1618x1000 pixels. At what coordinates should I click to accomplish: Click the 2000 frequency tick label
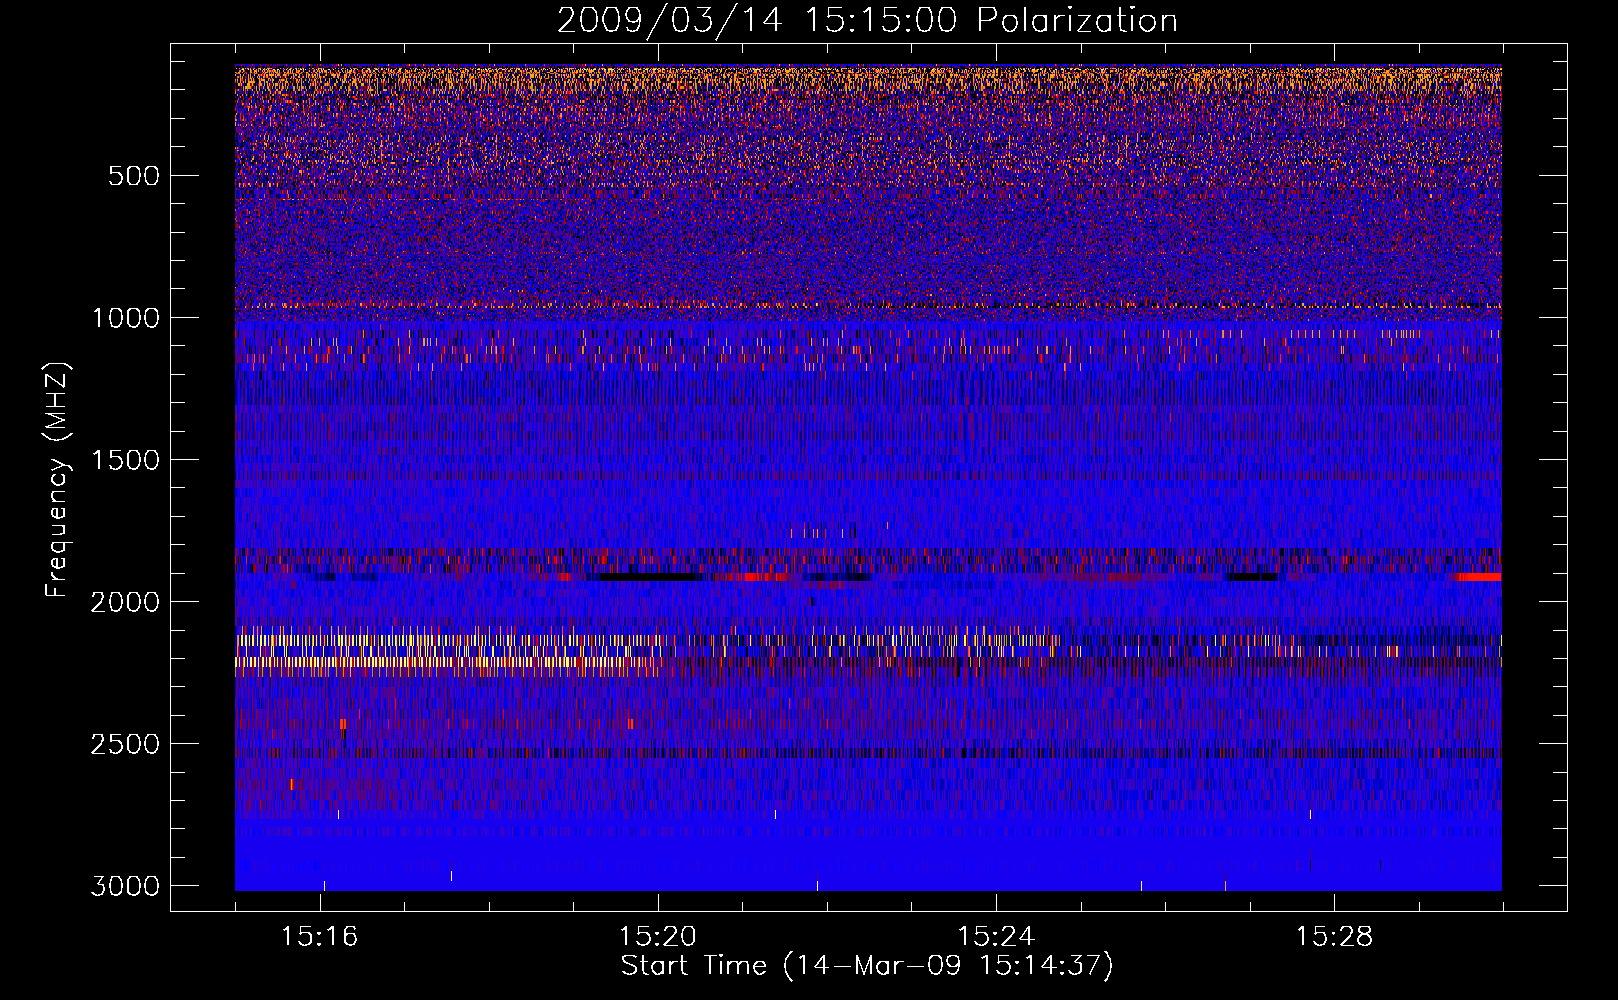125,602
